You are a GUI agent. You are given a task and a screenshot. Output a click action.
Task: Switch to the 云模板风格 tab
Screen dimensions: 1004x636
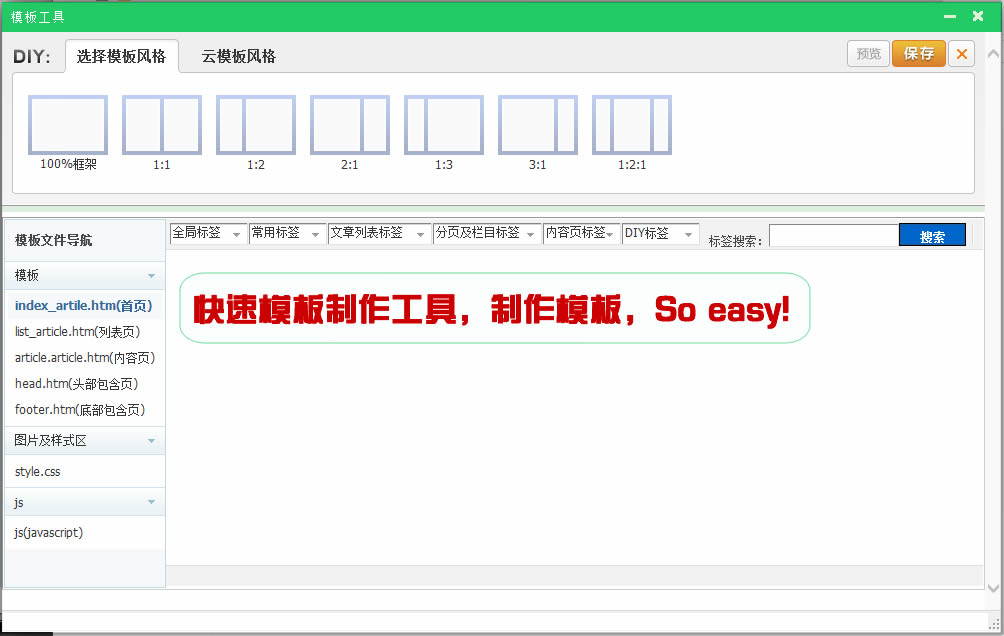pyautogui.click(x=238, y=56)
